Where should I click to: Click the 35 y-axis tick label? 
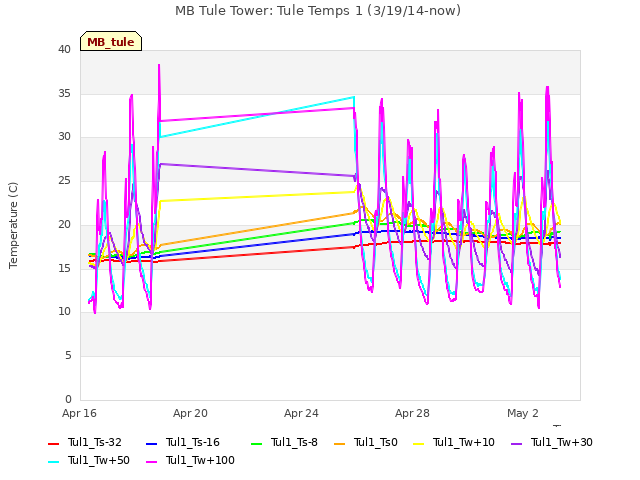pyautogui.click(x=64, y=93)
